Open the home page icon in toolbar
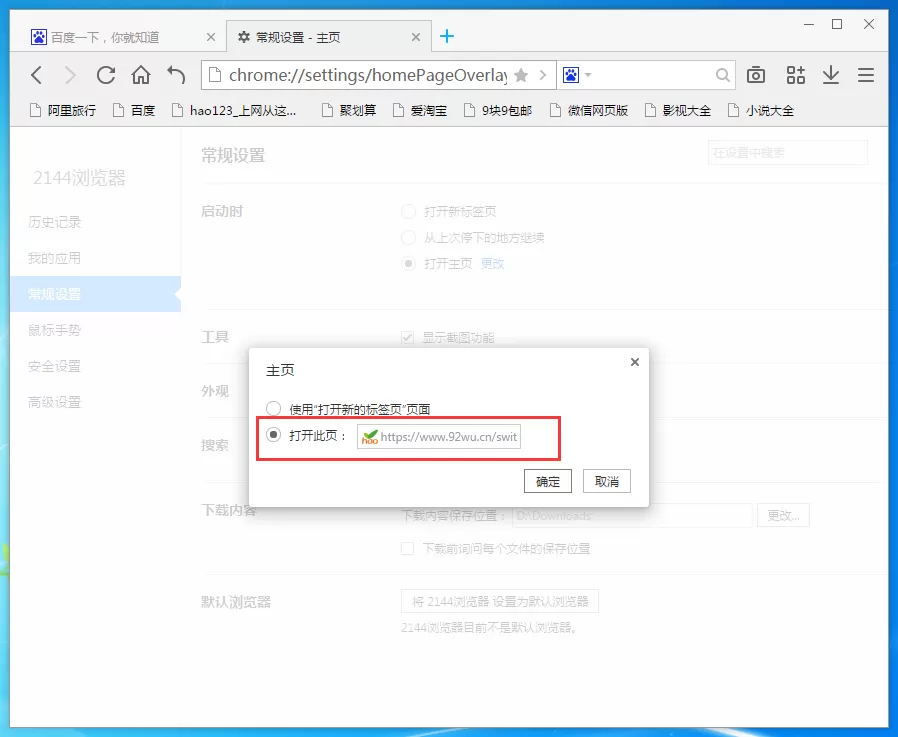This screenshot has width=898, height=737. (141, 75)
